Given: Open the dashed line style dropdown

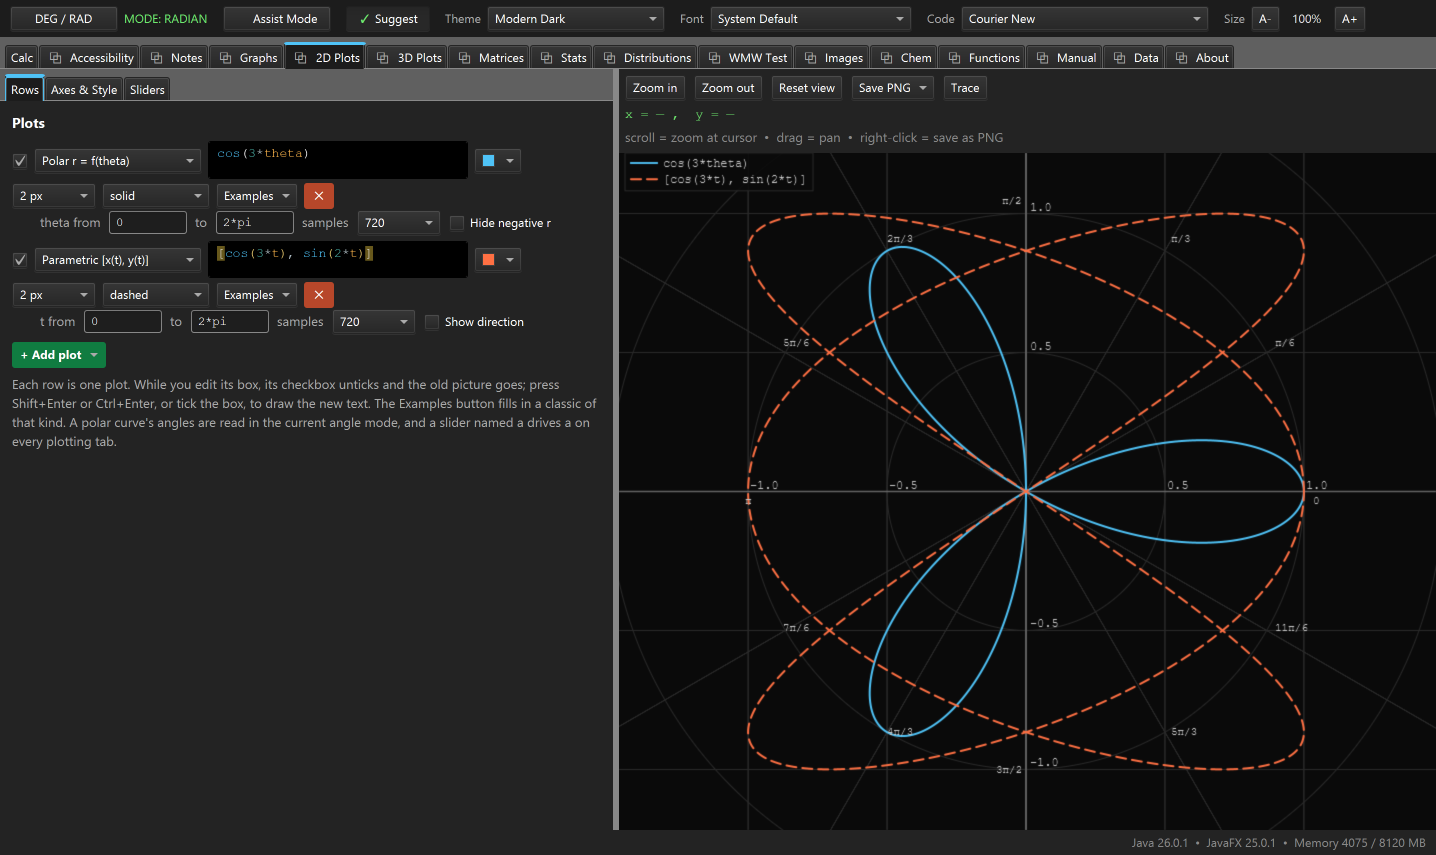Looking at the screenshot, I should click(156, 295).
